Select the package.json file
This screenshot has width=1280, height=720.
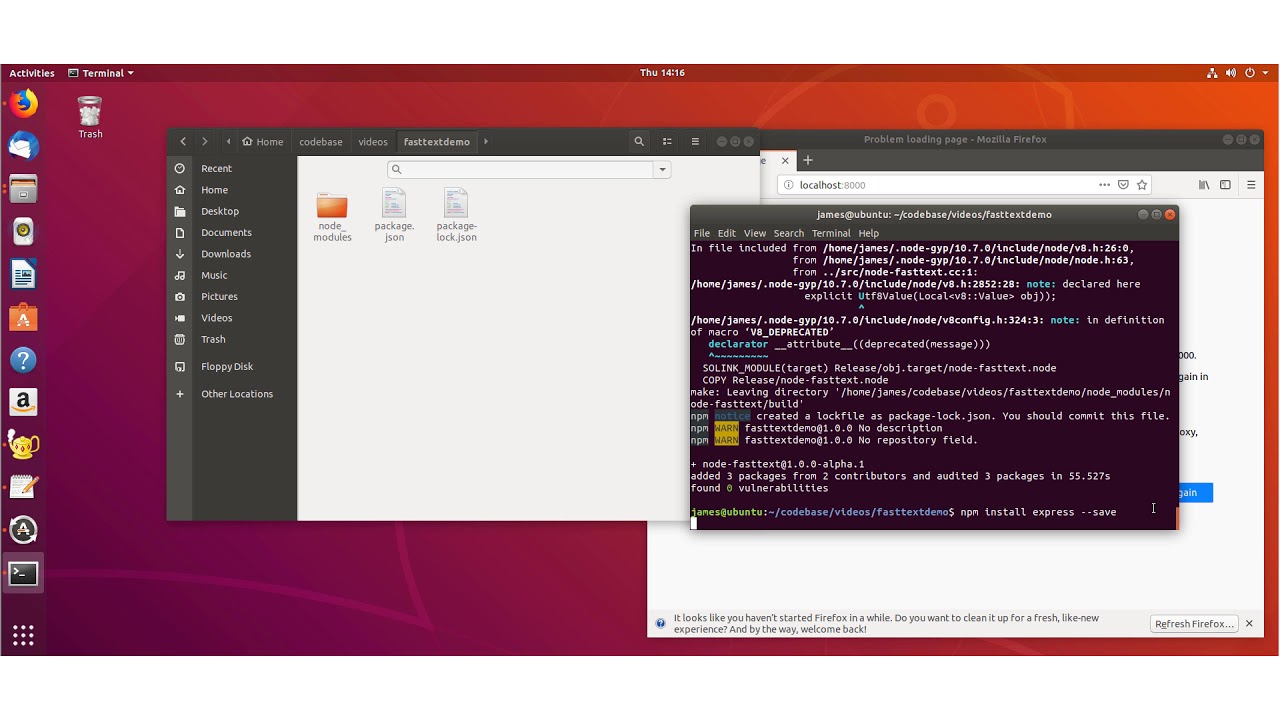coord(394,216)
